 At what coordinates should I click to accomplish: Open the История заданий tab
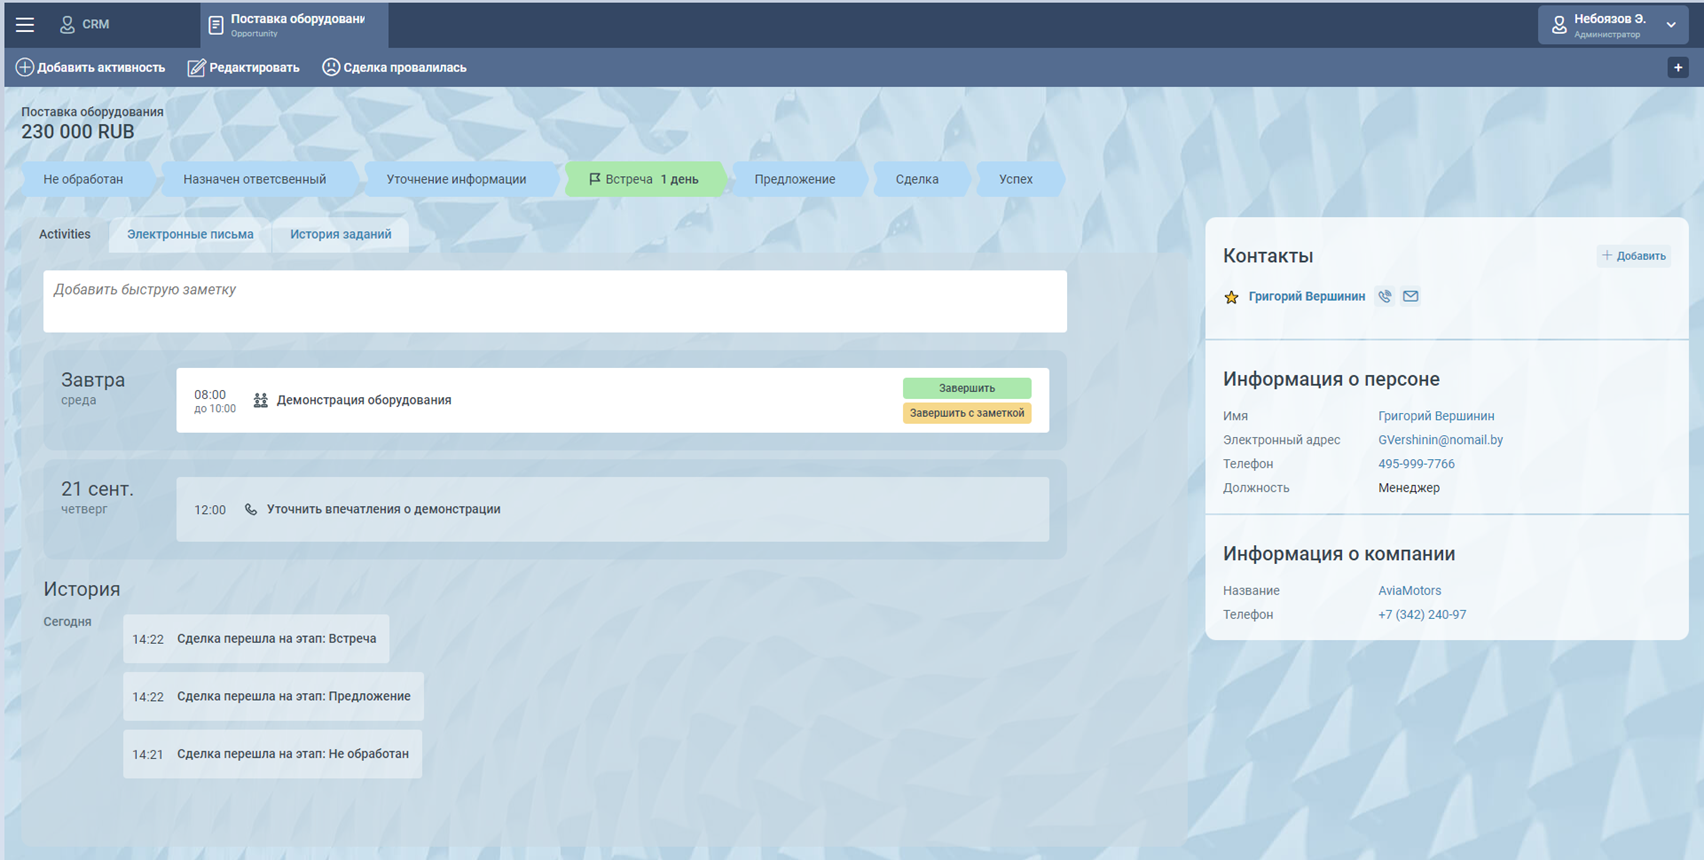[x=340, y=234]
